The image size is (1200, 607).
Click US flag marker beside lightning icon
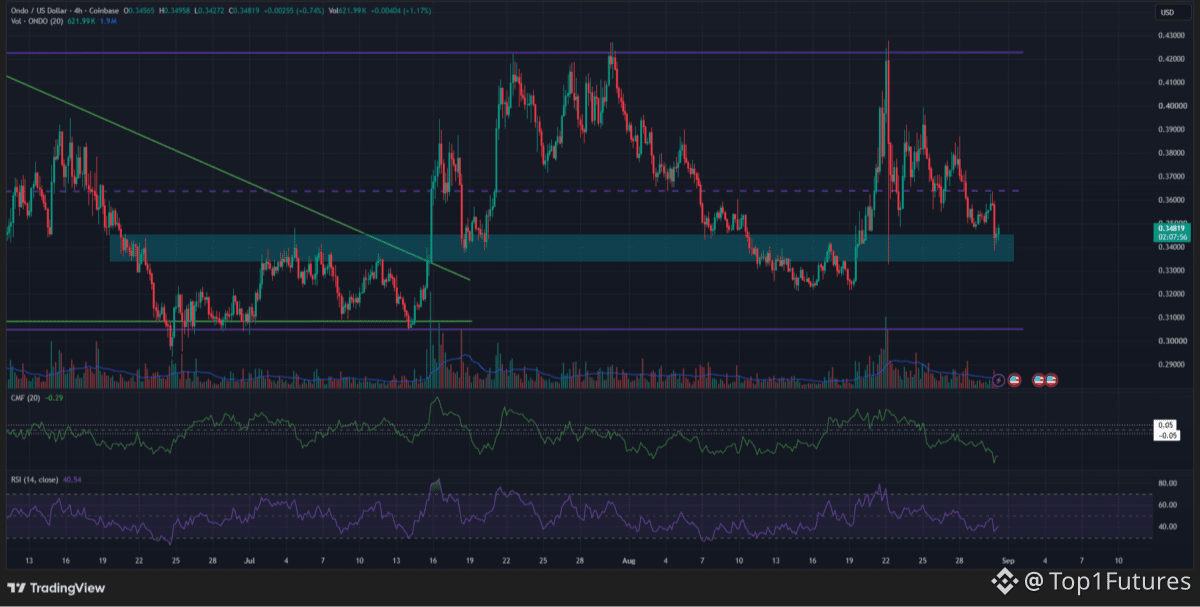pyautogui.click(x=1013, y=380)
